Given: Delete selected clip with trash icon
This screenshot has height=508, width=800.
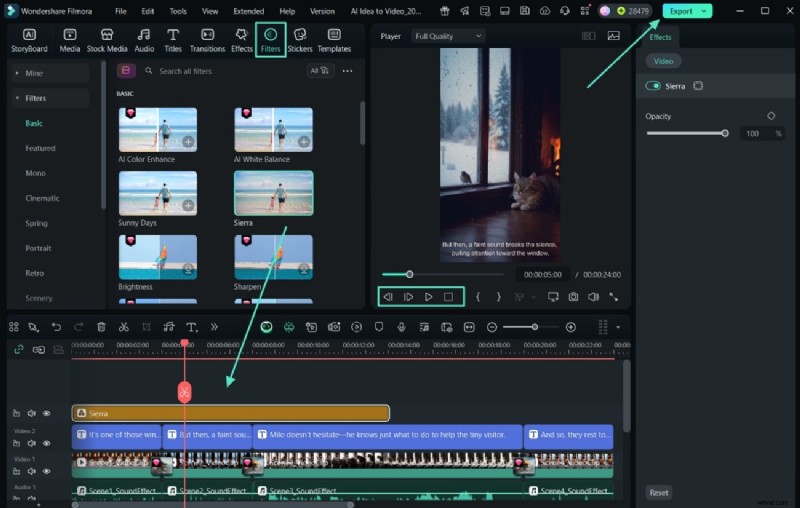Looking at the screenshot, I should (x=101, y=327).
